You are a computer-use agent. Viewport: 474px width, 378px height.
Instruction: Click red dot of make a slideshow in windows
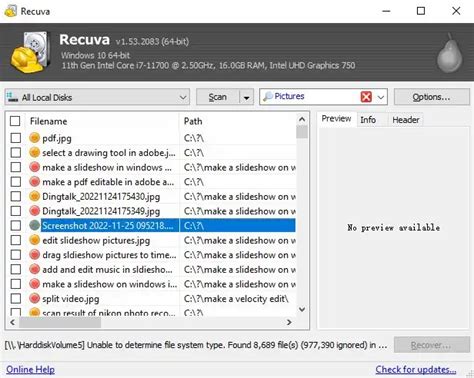tap(34, 167)
